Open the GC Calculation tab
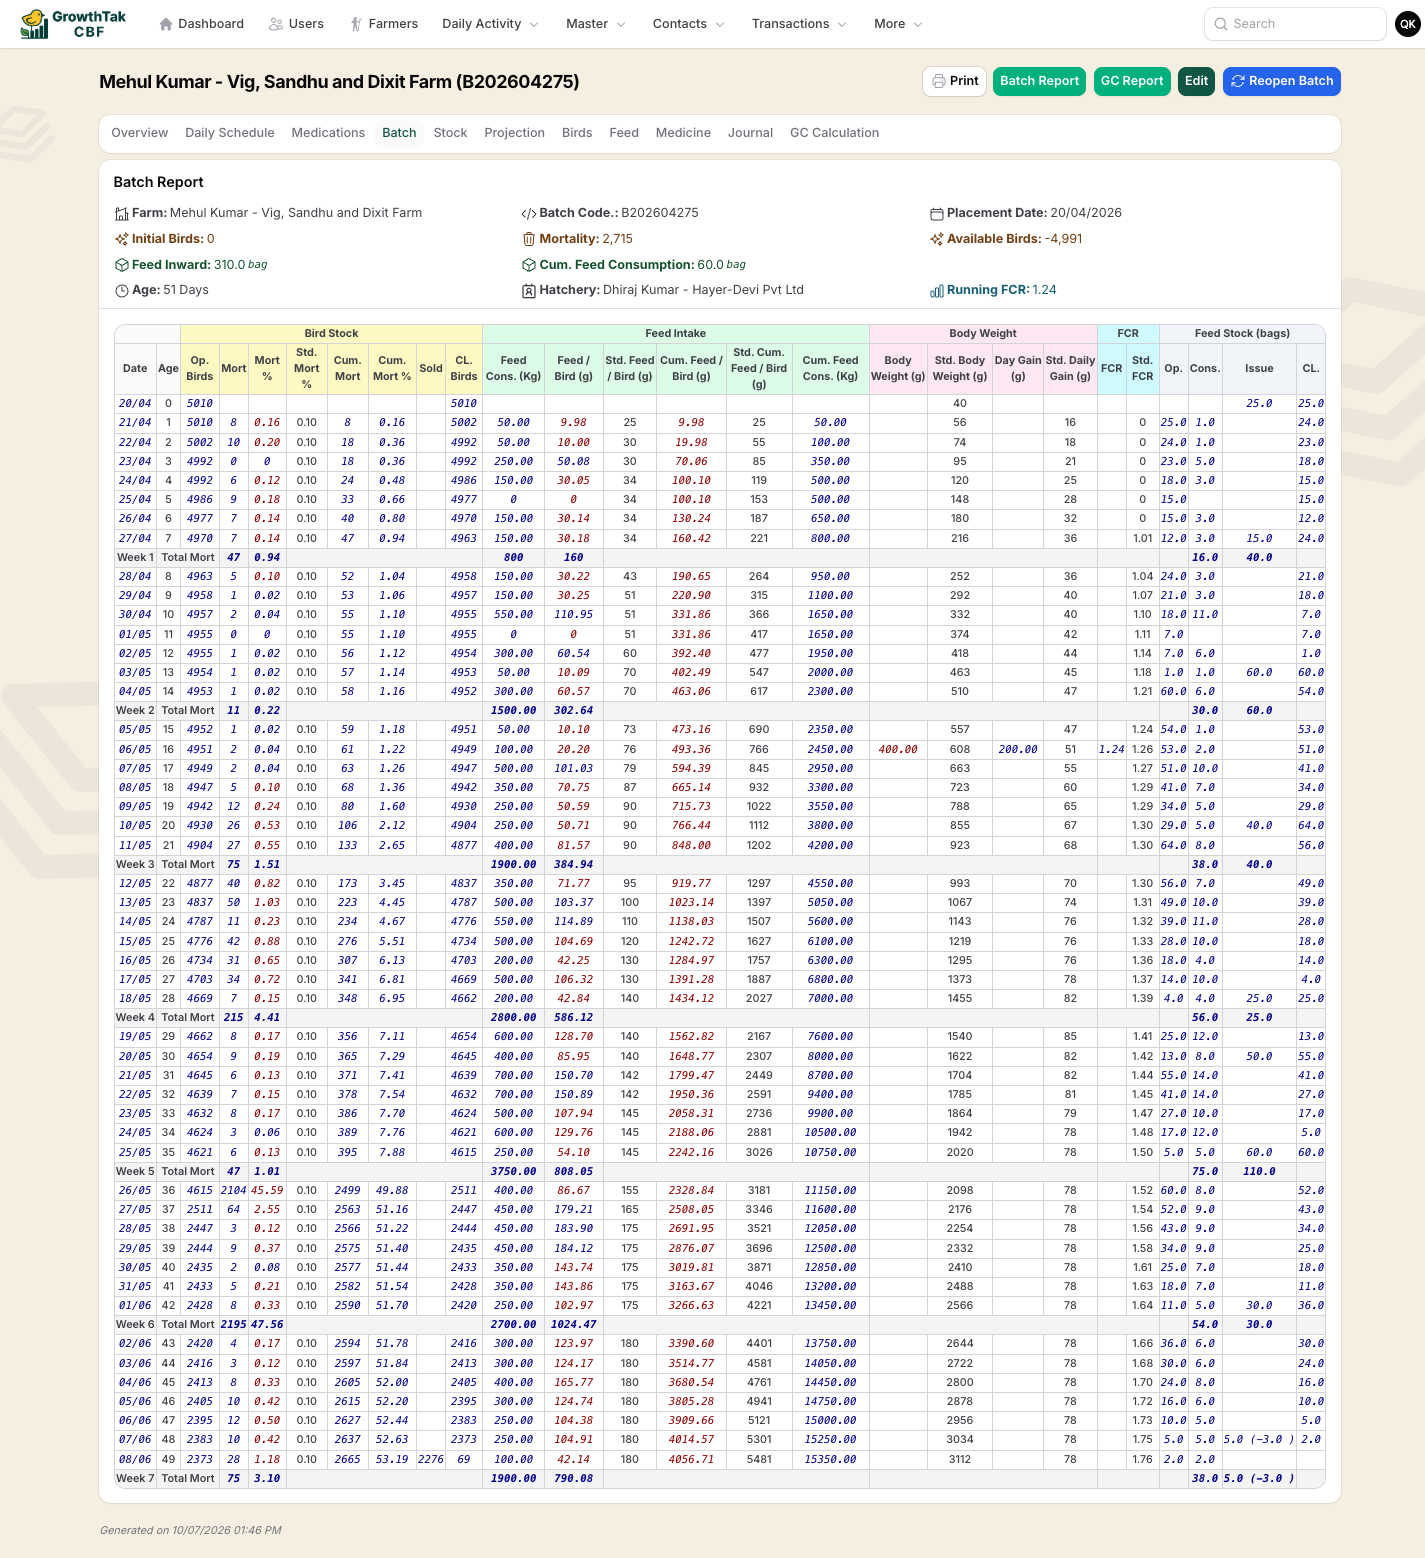Image resolution: width=1425 pixels, height=1558 pixels. pyautogui.click(x=834, y=133)
